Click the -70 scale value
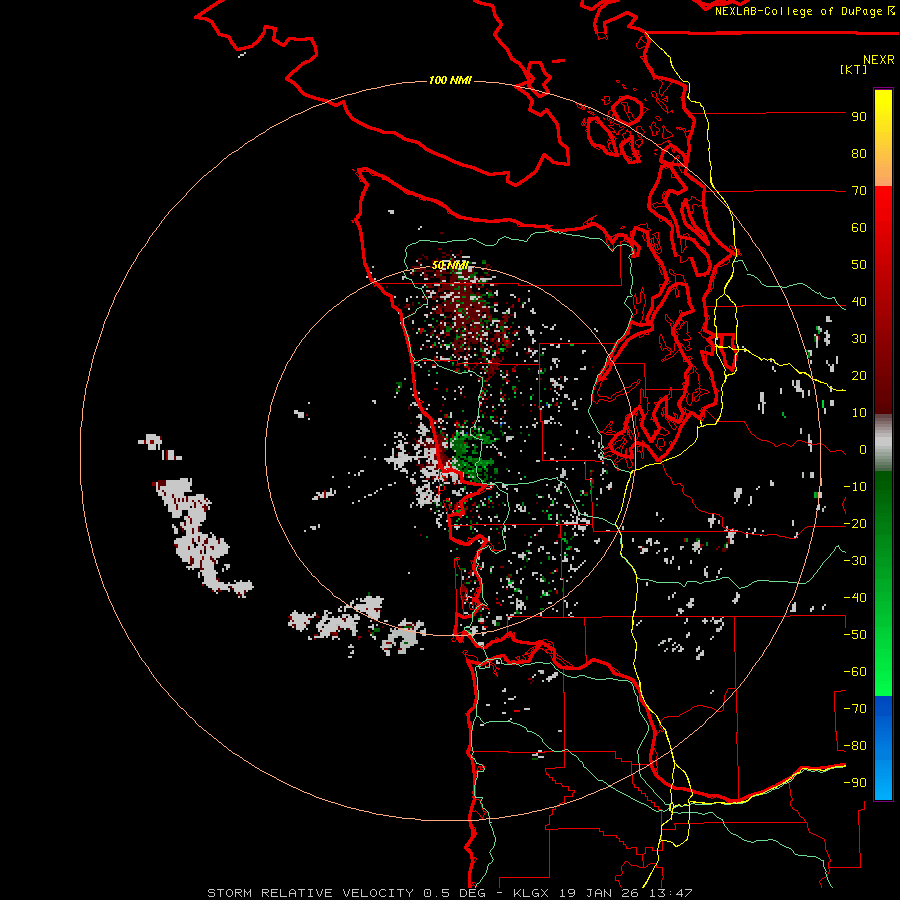The width and height of the screenshot is (900, 900). tap(855, 709)
